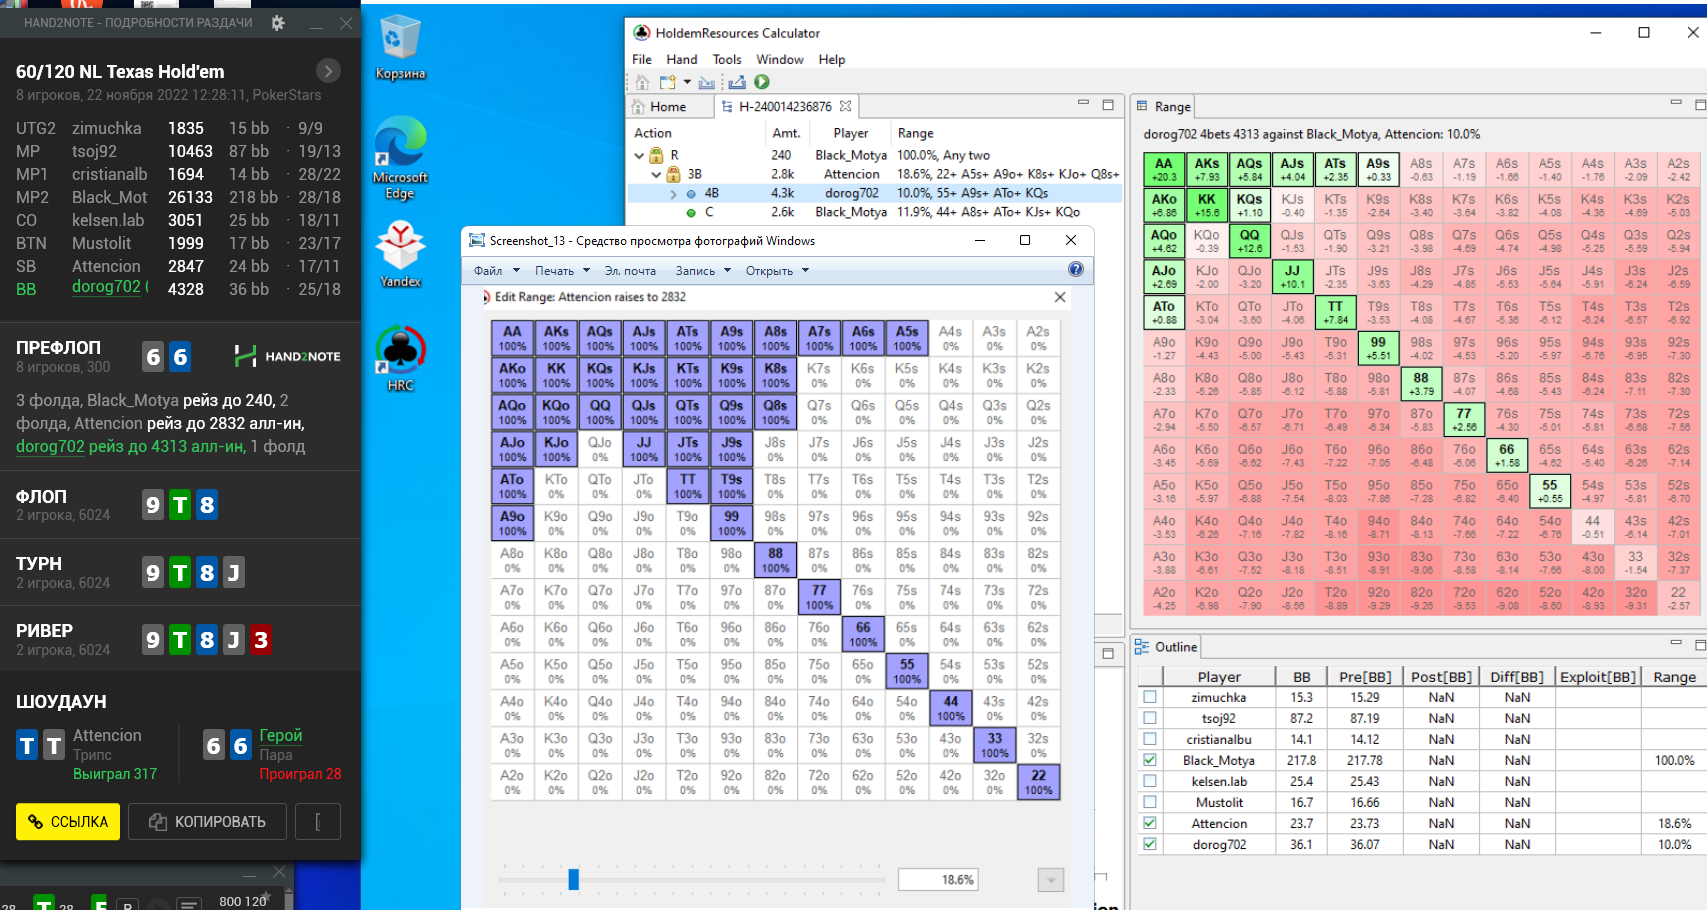Click the export icon in HRC toolbar

[738, 82]
